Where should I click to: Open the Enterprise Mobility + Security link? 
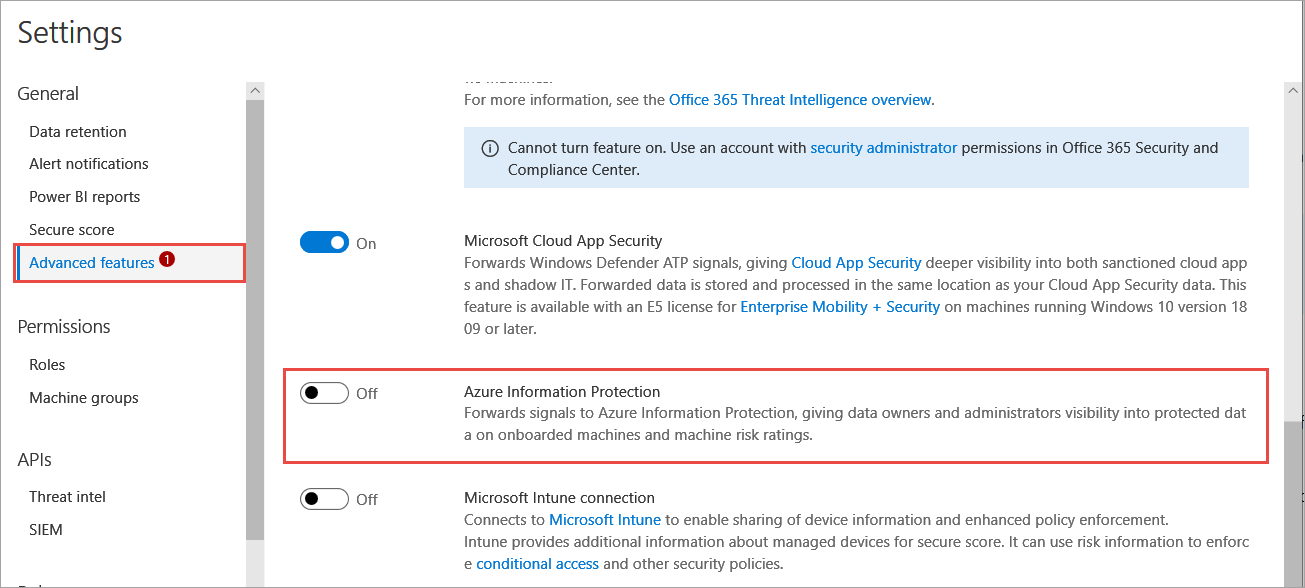840,307
